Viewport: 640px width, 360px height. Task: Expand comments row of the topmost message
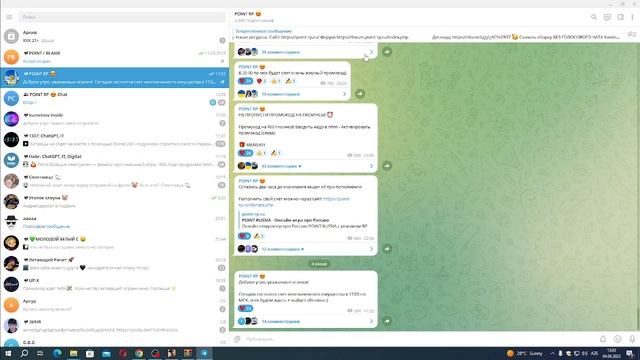(306, 52)
